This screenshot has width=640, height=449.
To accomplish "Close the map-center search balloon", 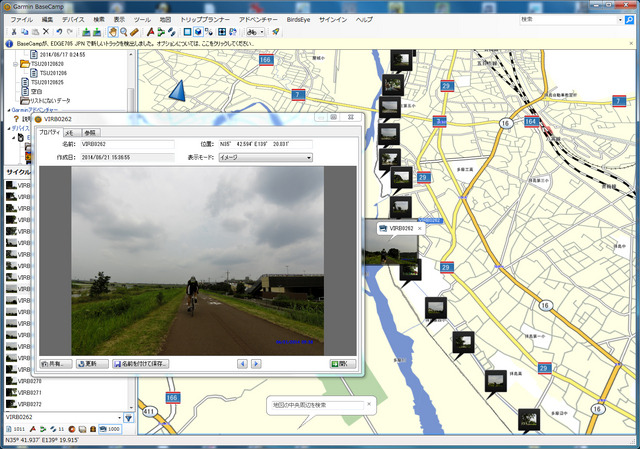I will click(369, 404).
